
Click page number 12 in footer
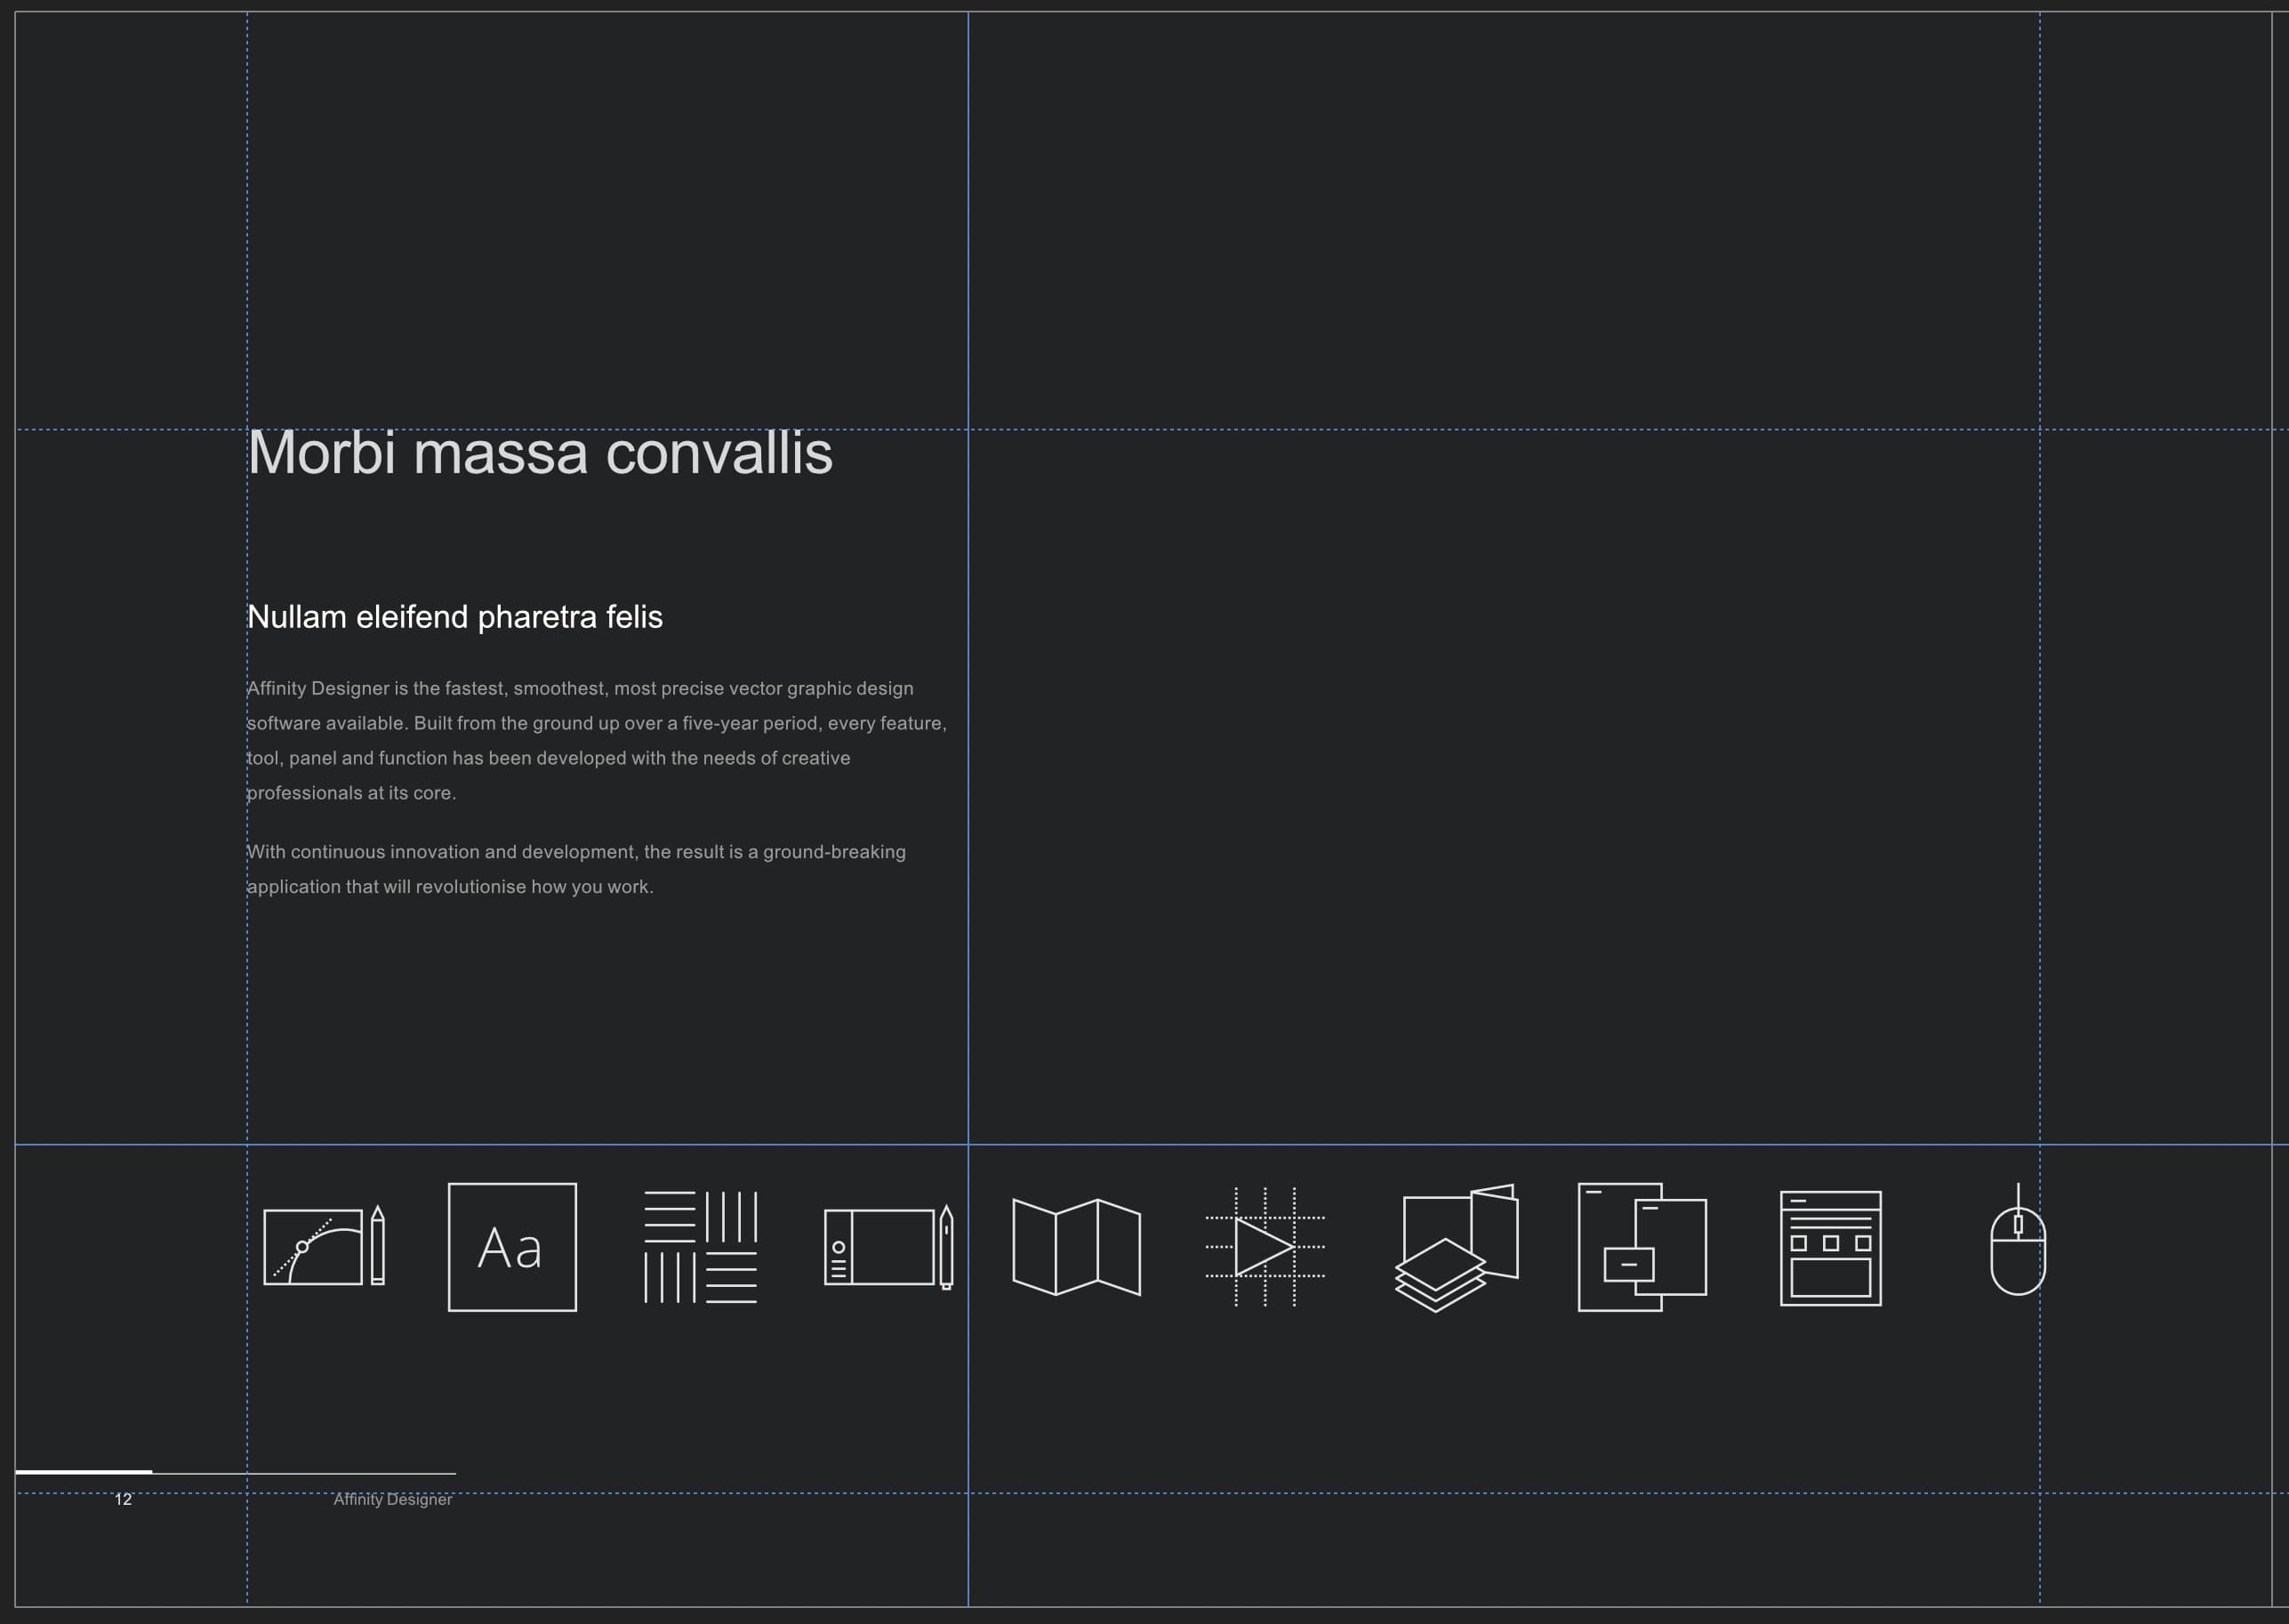[123, 1499]
